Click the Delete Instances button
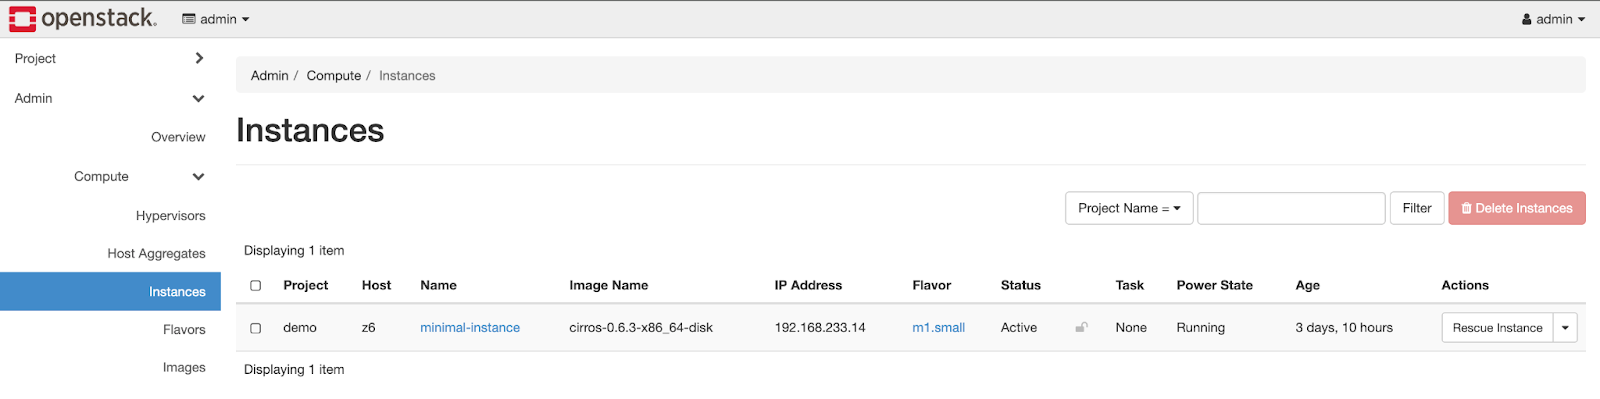The height and width of the screenshot is (399, 1600). [1517, 208]
